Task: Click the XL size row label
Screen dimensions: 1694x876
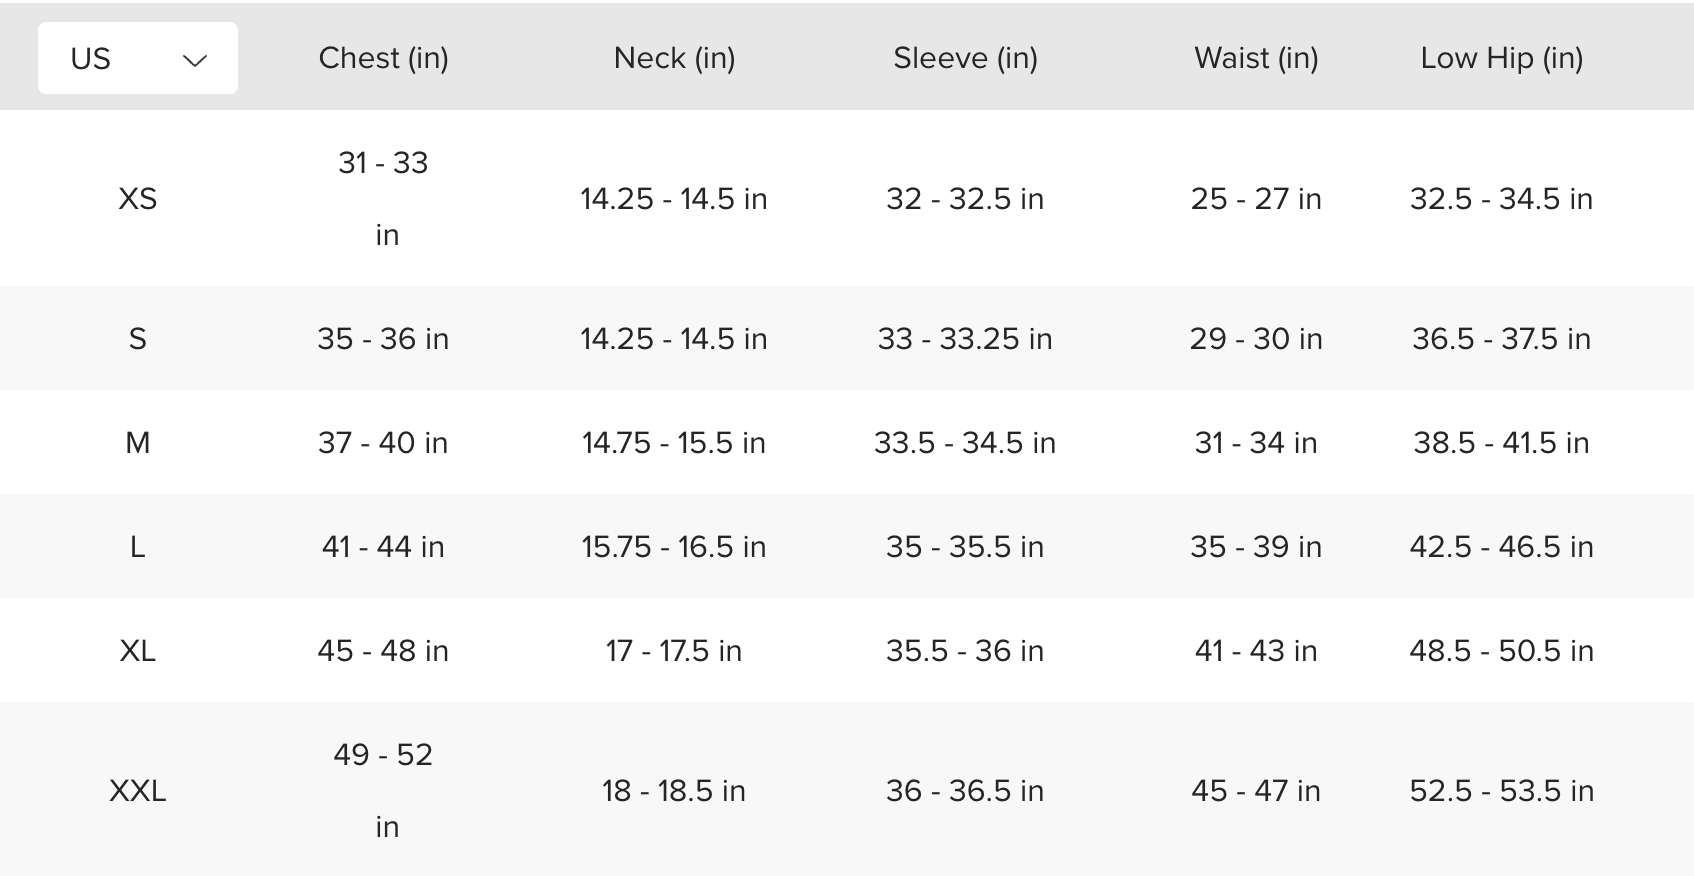Action: (138, 651)
